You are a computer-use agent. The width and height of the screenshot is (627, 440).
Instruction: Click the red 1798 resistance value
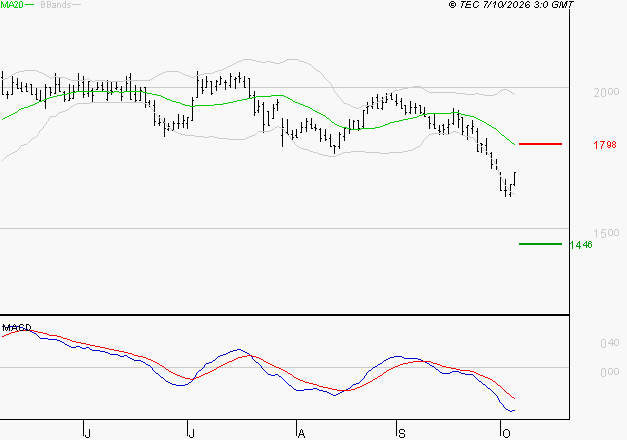pyautogui.click(x=605, y=145)
